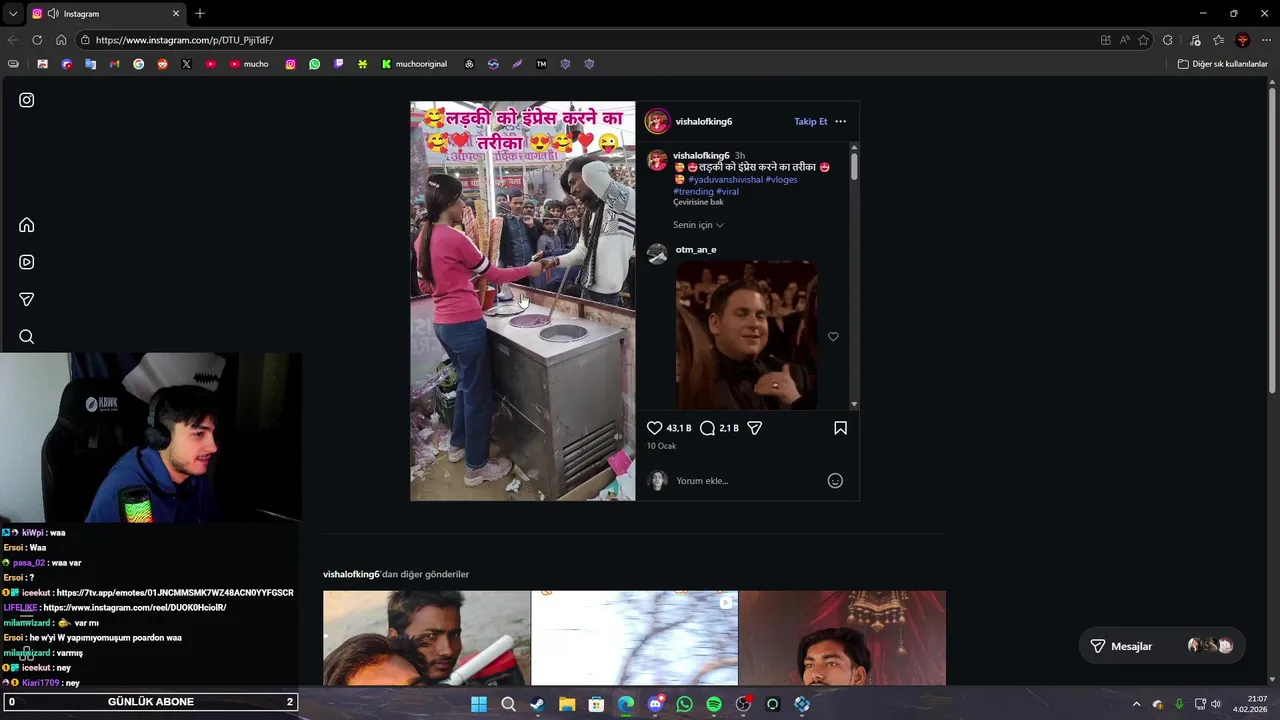Image resolution: width=1280 pixels, height=720 pixels.
Task: Add page to favorites with star icon
Action: point(1143,40)
